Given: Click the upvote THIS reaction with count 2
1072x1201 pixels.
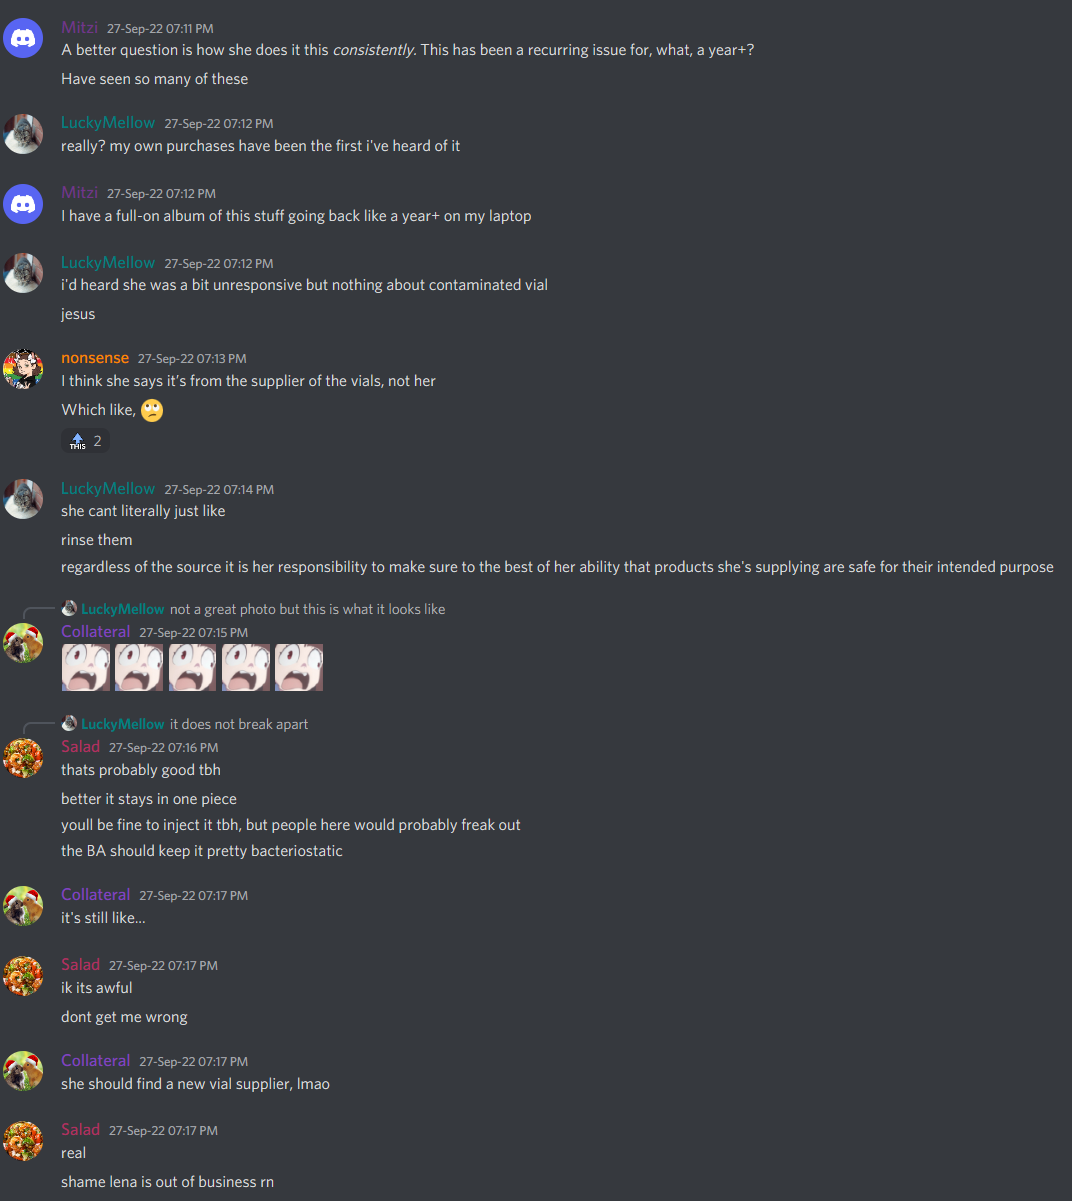Looking at the screenshot, I should click(85, 441).
